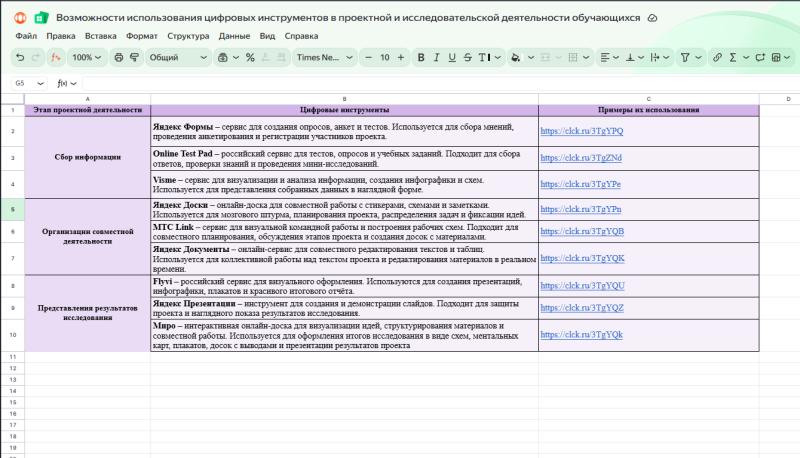Undo the last action
The image size is (800, 458).
click(20, 58)
